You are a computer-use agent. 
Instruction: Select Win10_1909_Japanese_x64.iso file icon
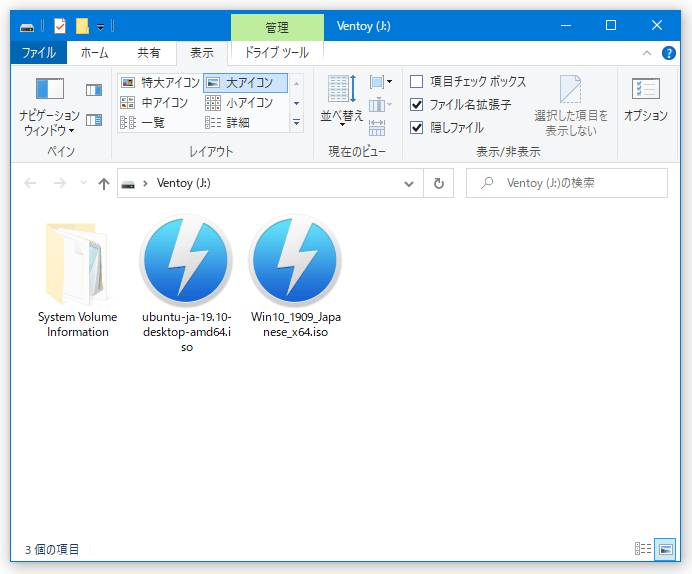point(295,261)
